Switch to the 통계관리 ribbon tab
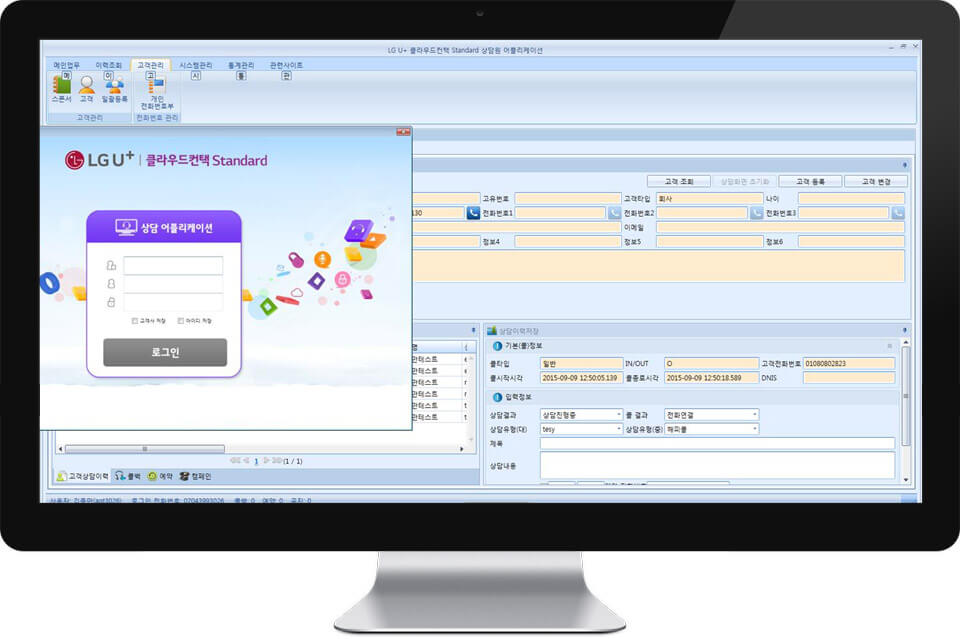This screenshot has width=960, height=639. 241,65
